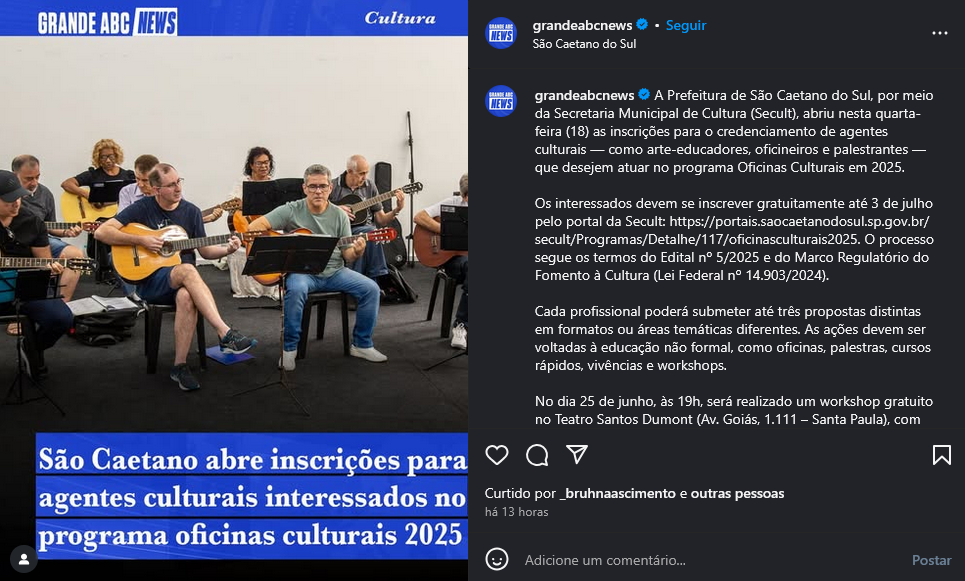The height and width of the screenshot is (581, 965).
Task: Open comments via the speech bubble icon
Action: 537,455
